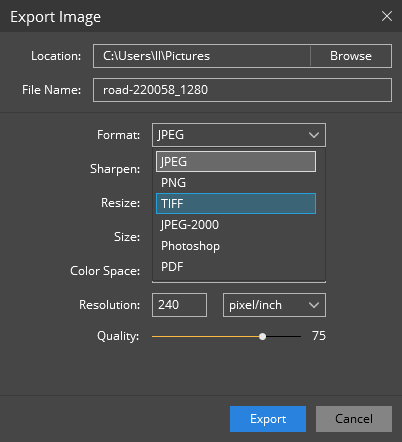Screen dimensions: 402x442
Task: Click the Location path field
Action: (202, 56)
